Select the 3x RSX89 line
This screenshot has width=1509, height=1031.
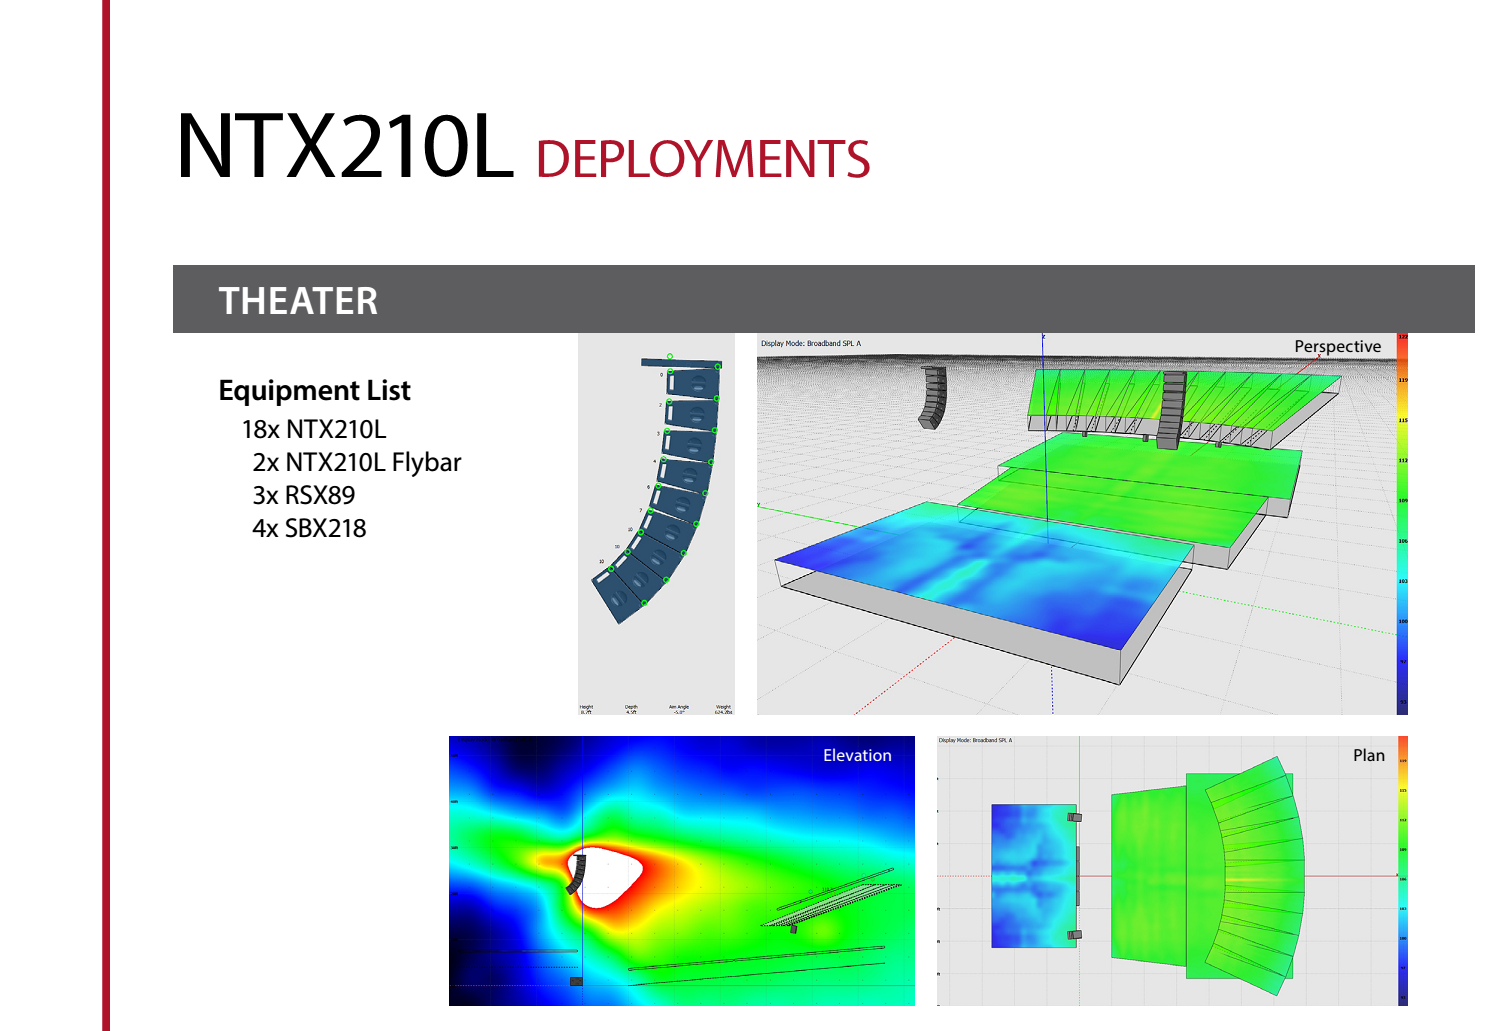click(x=304, y=495)
